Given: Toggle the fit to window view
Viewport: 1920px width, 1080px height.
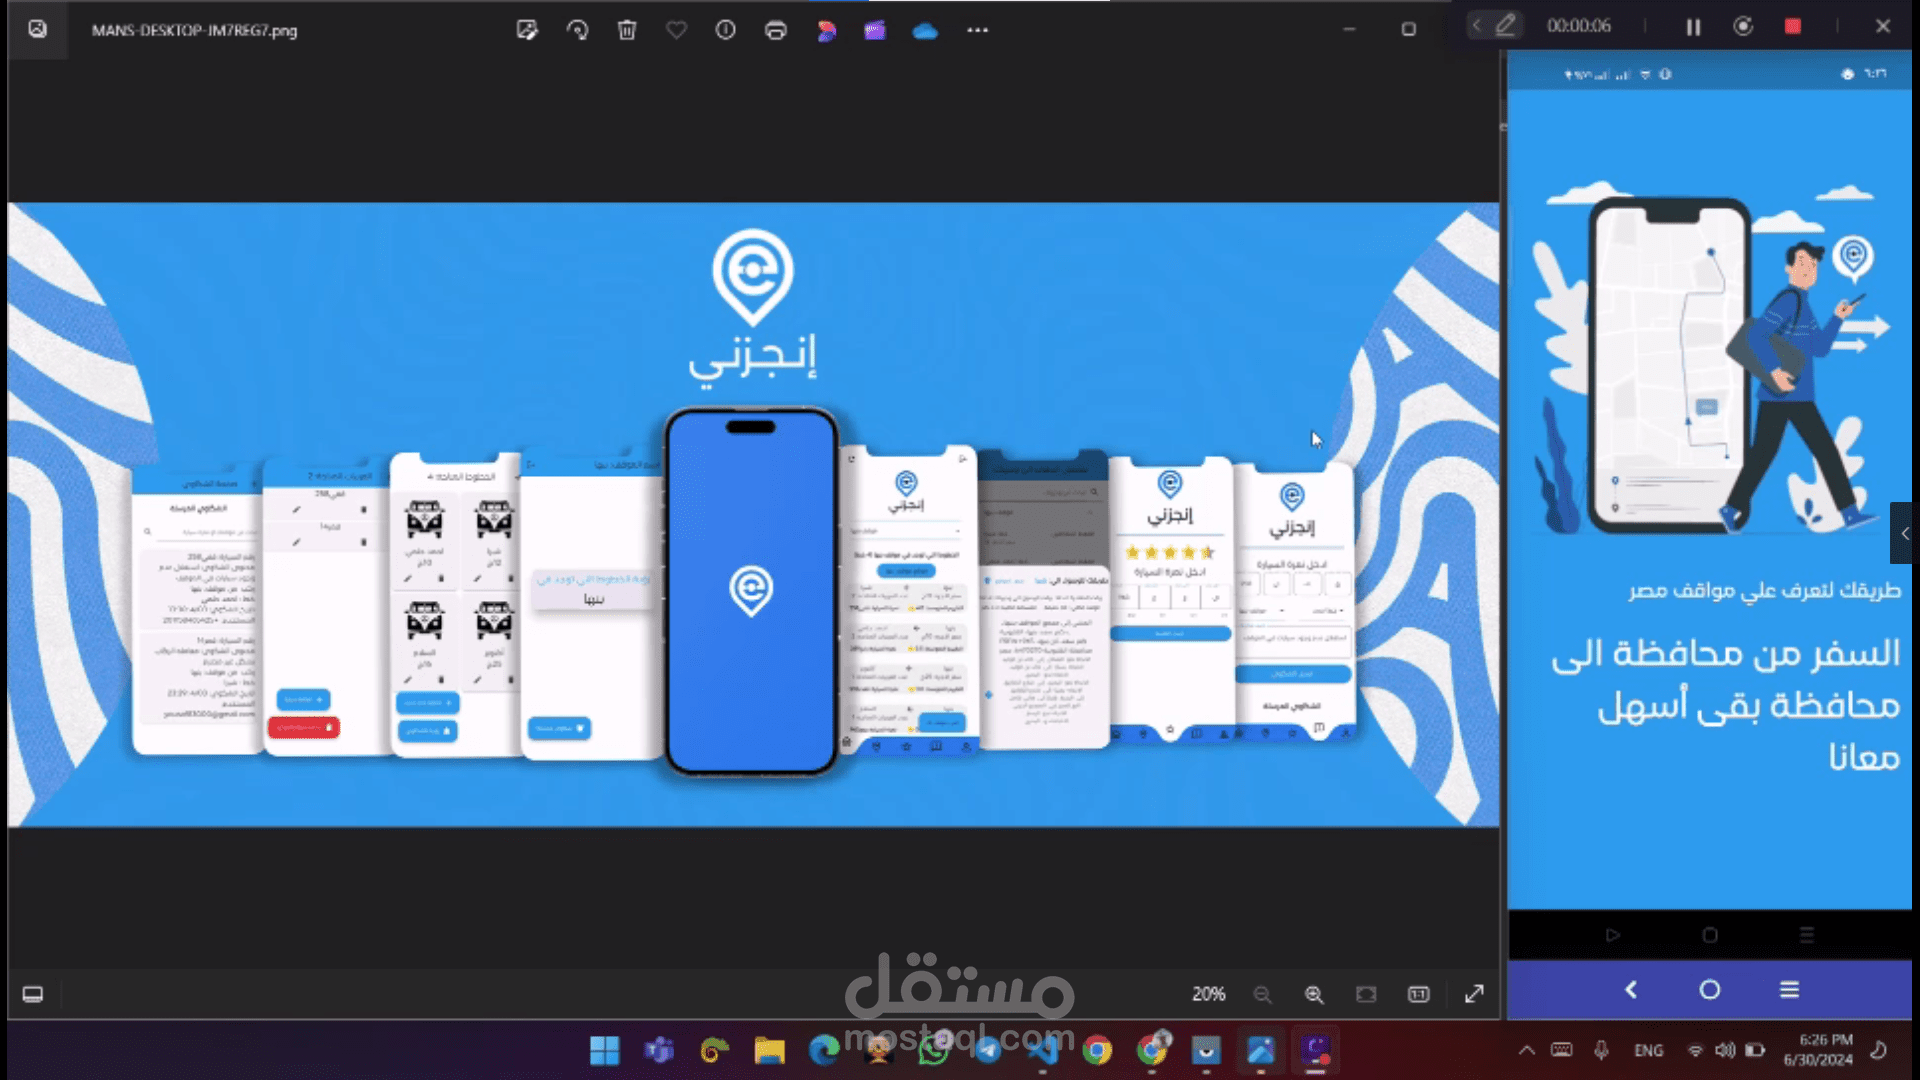Looking at the screenshot, I should 1366,994.
